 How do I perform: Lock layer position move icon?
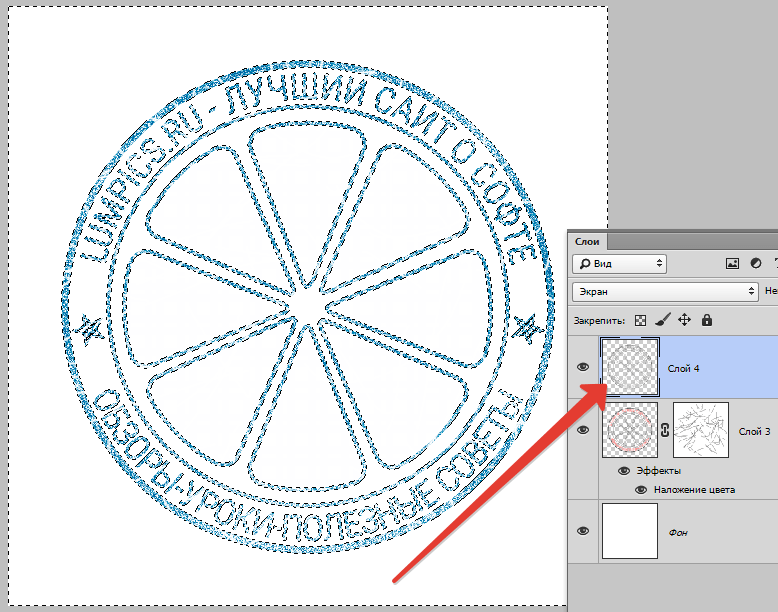[x=685, y=320]
